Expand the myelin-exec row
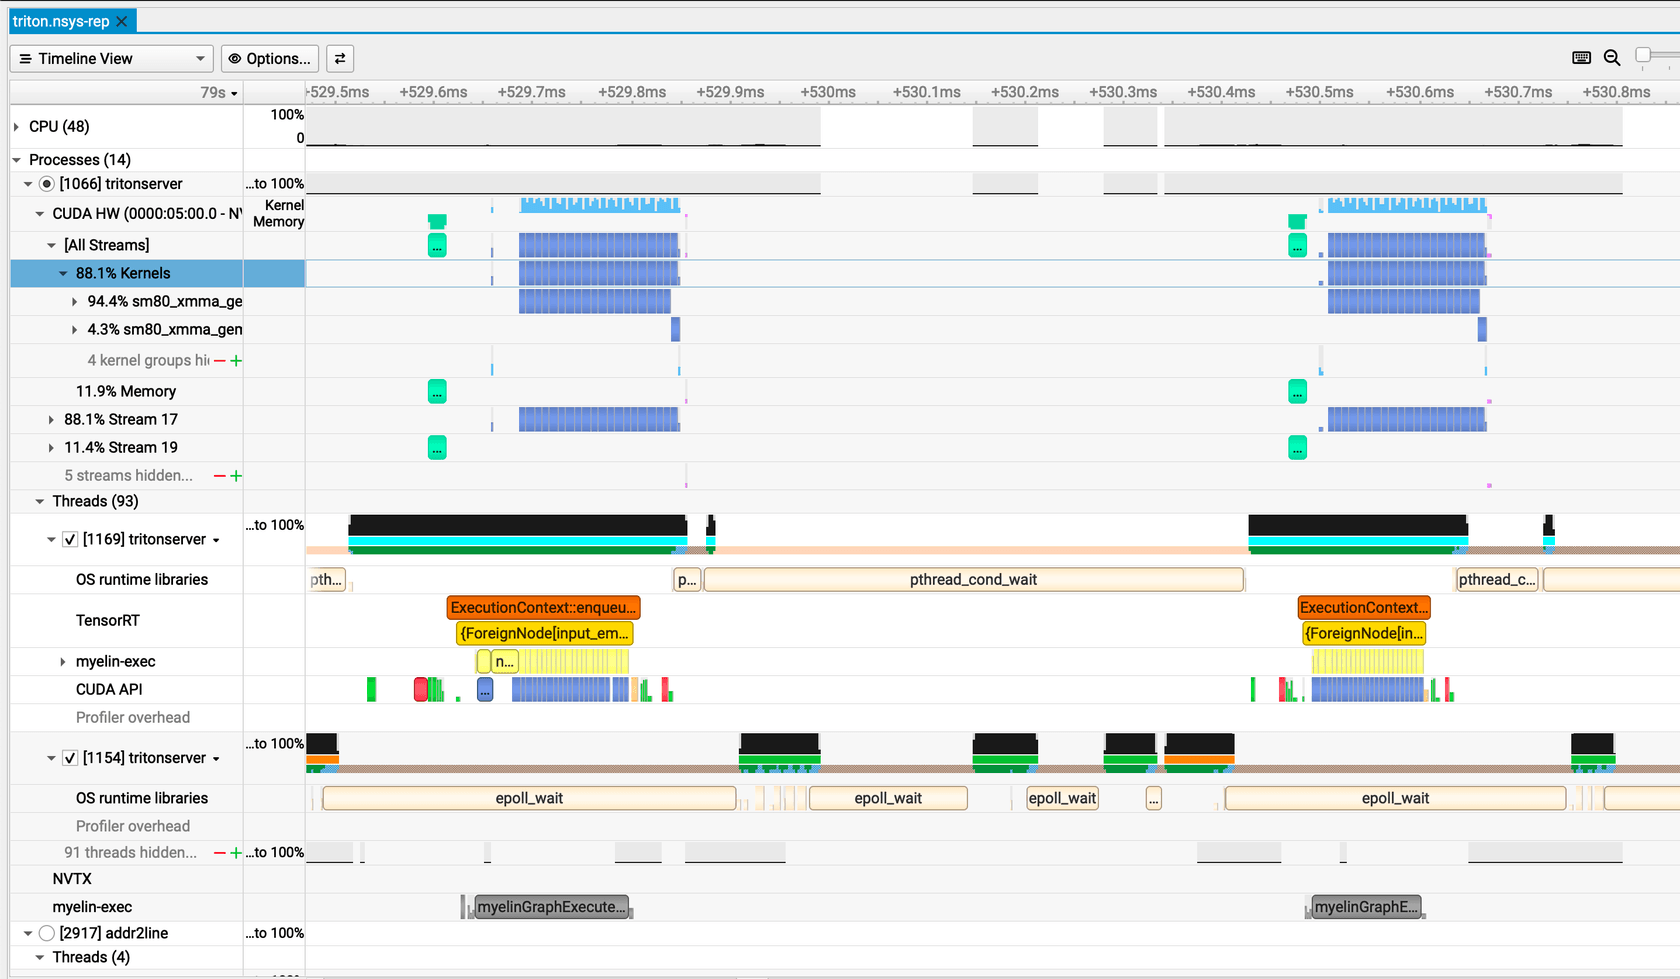 tap(61, 660)
